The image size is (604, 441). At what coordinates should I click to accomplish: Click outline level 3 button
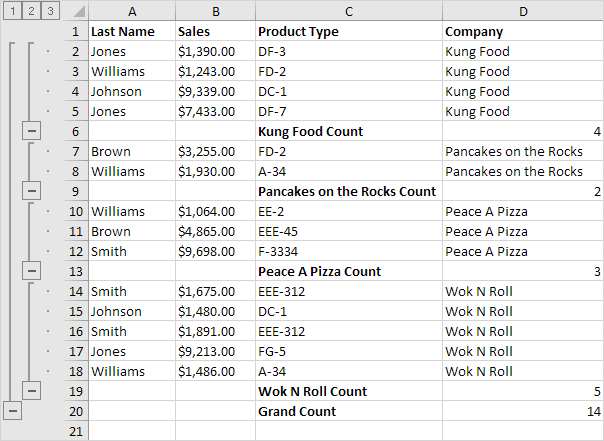pos(50,11)
